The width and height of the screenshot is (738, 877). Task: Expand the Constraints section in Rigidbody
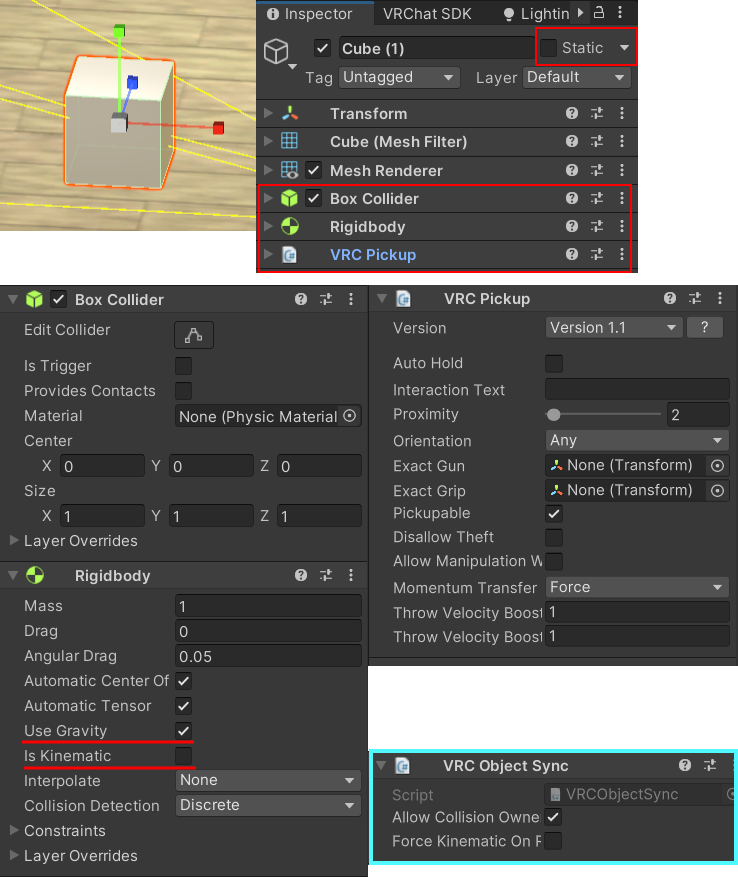tap(14, 830)
